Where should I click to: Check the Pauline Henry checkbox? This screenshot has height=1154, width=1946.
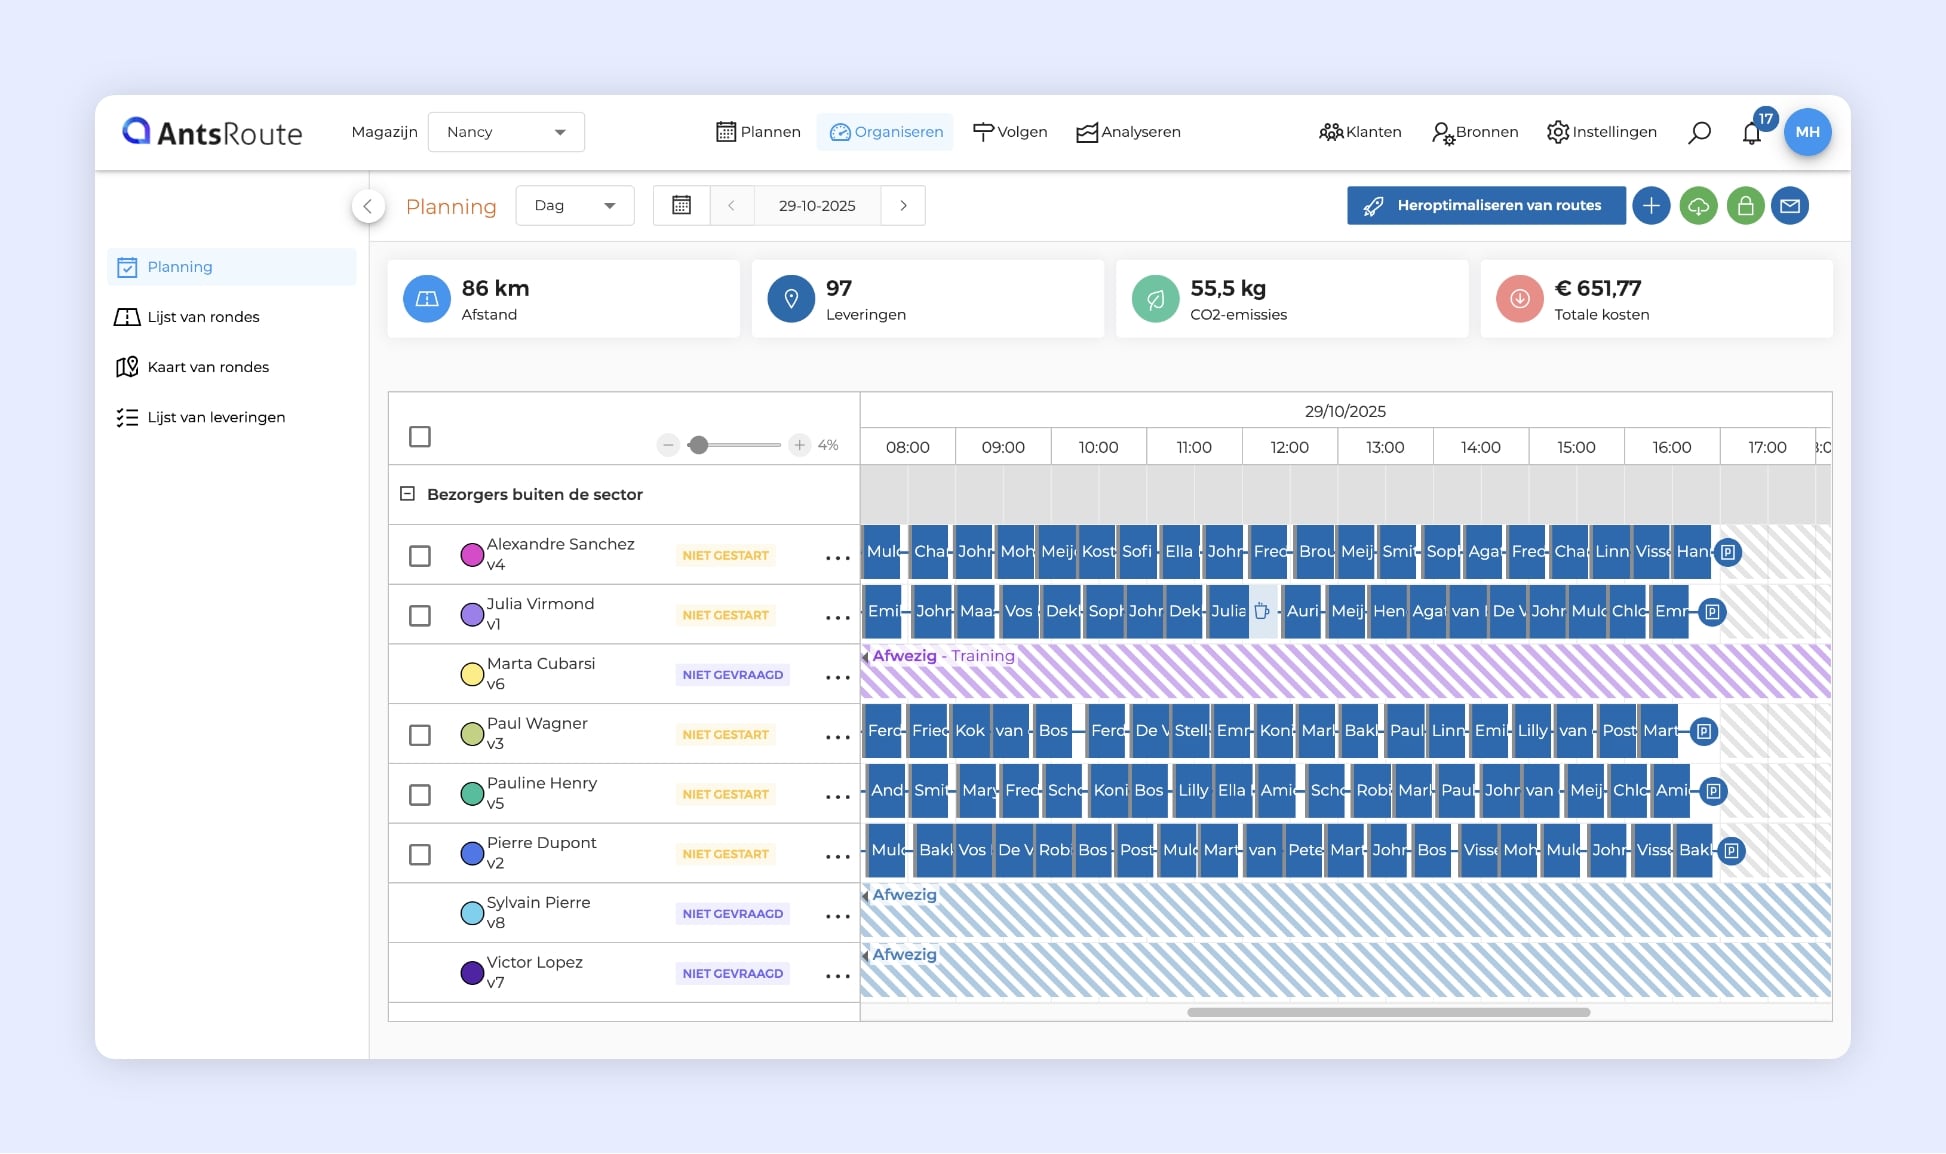coord(420,795)
